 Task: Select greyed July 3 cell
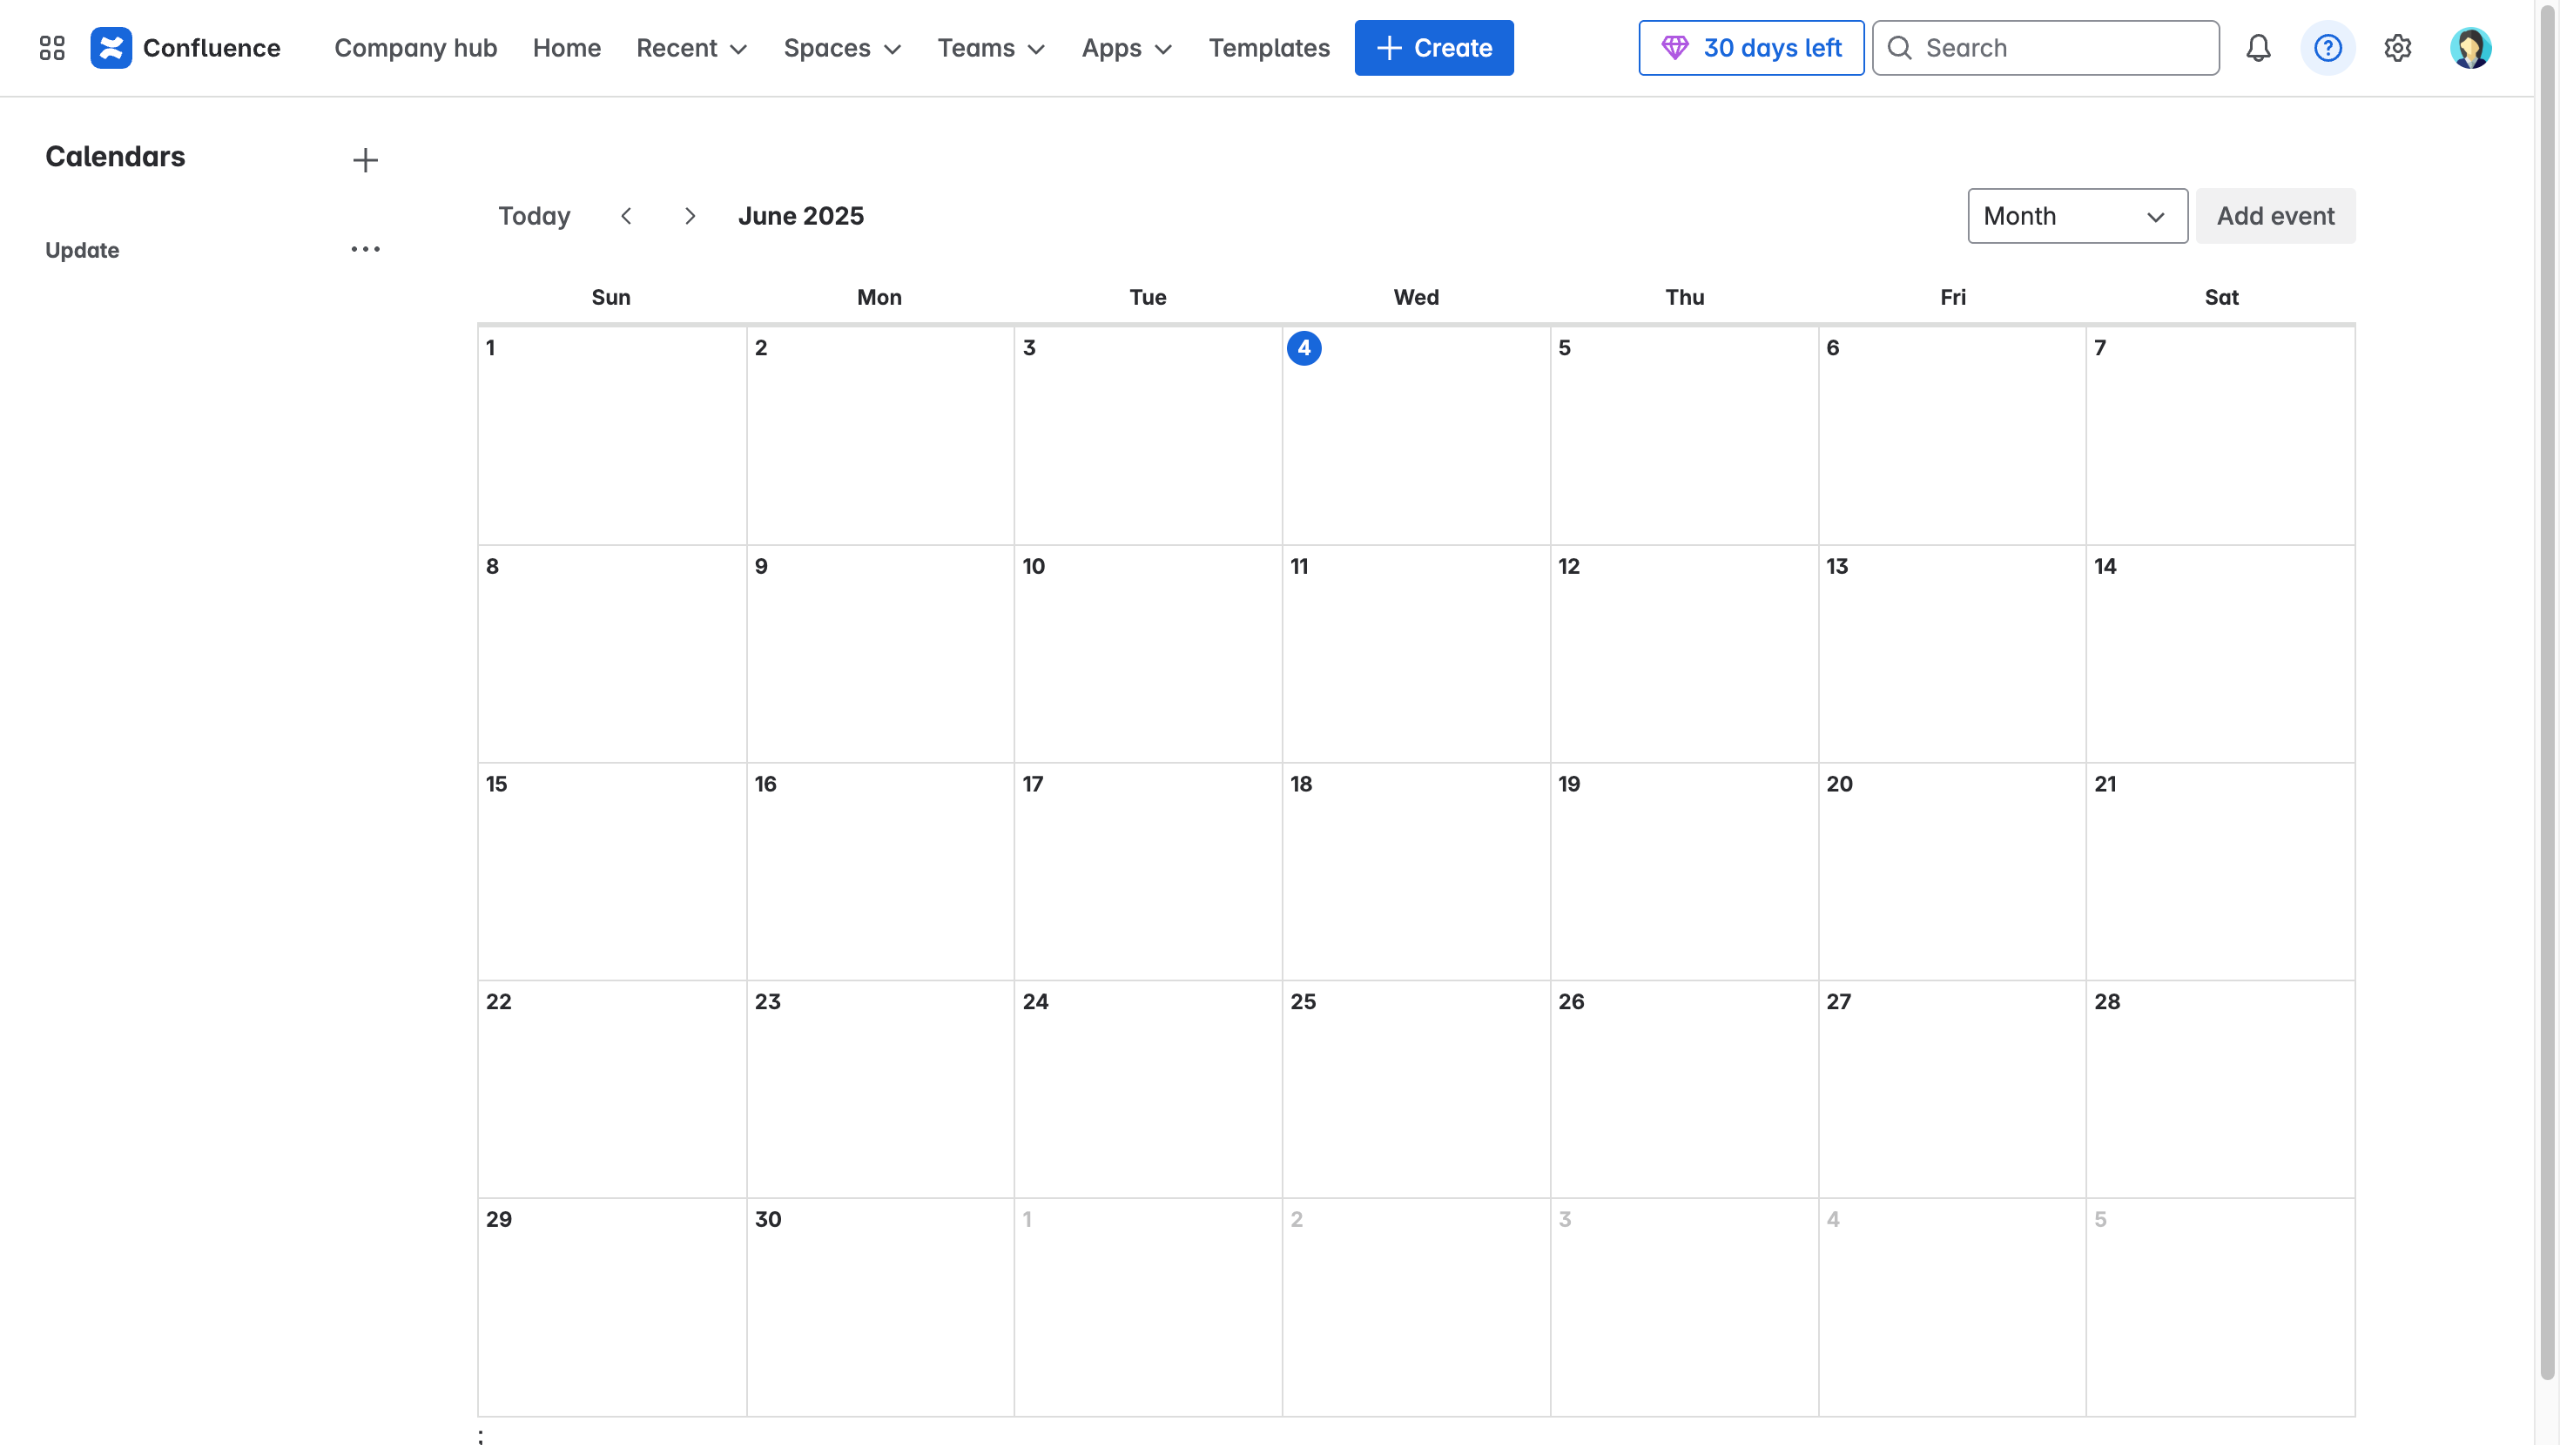tap(1684, 1307)
